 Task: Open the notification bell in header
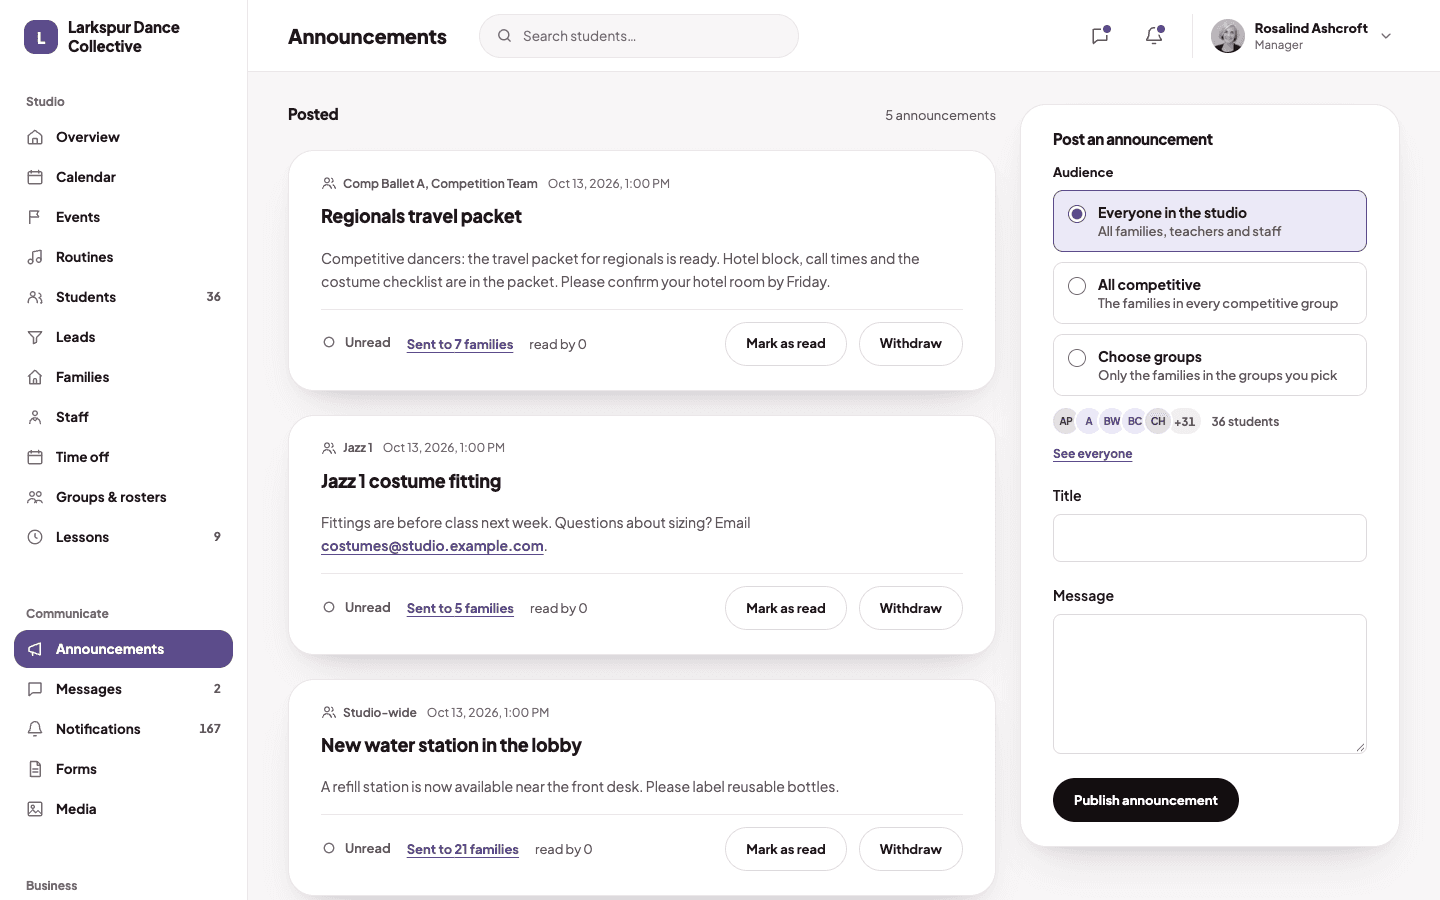pos(1154,36)
